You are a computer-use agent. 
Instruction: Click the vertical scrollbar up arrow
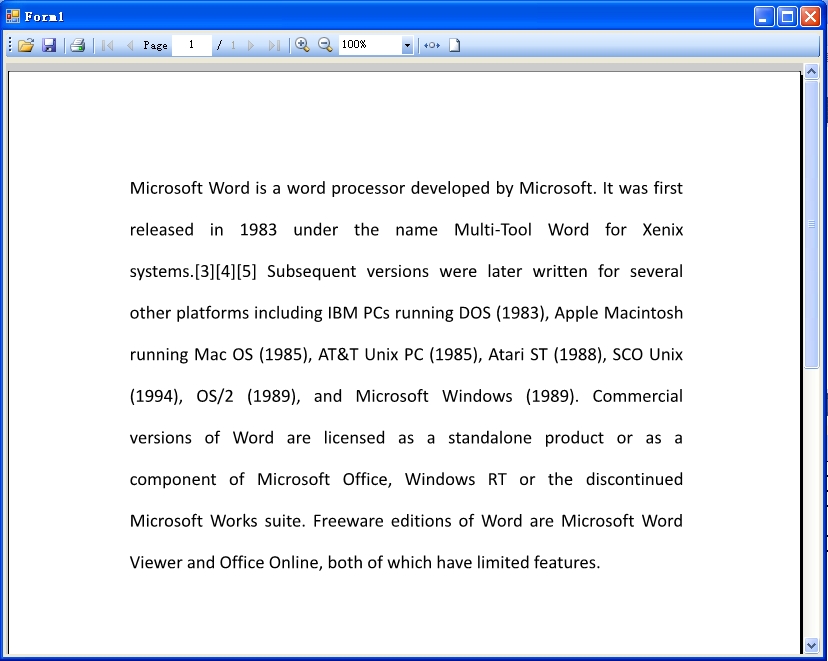coord(811,72)
